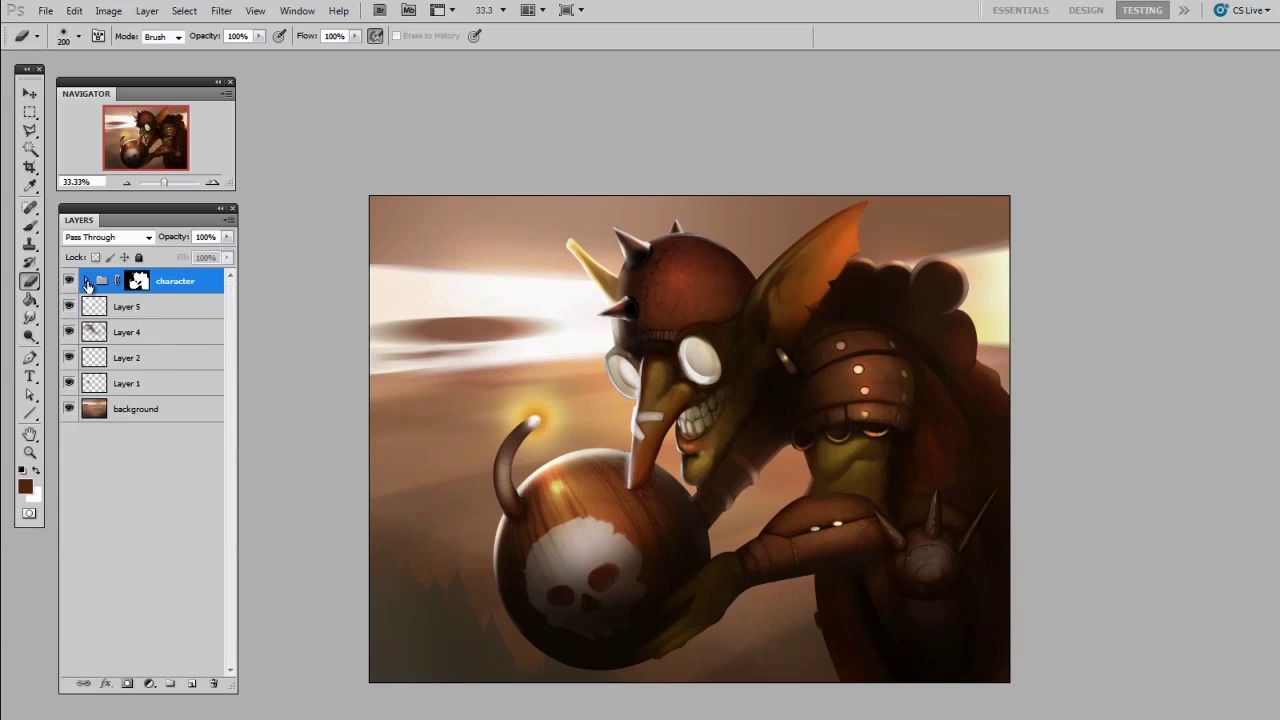Open the Window menu

297,11
